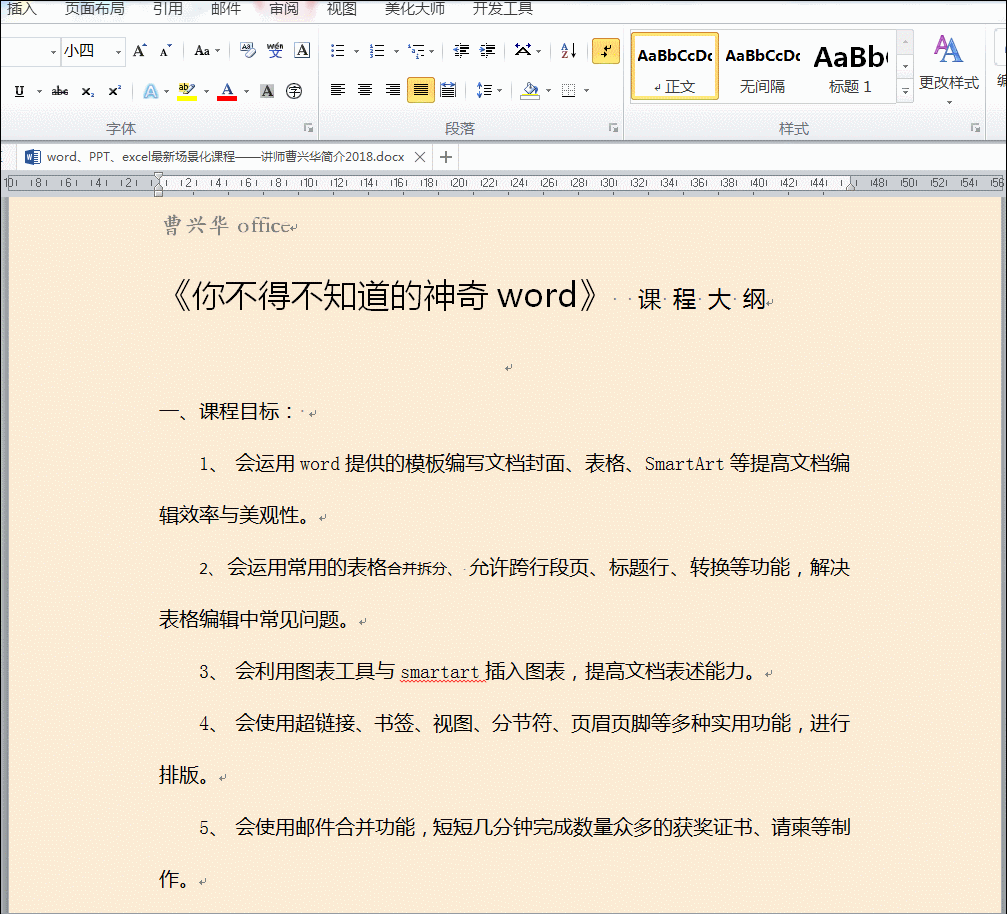Click the Clear Formatting eraser icon

click(247, 51)
